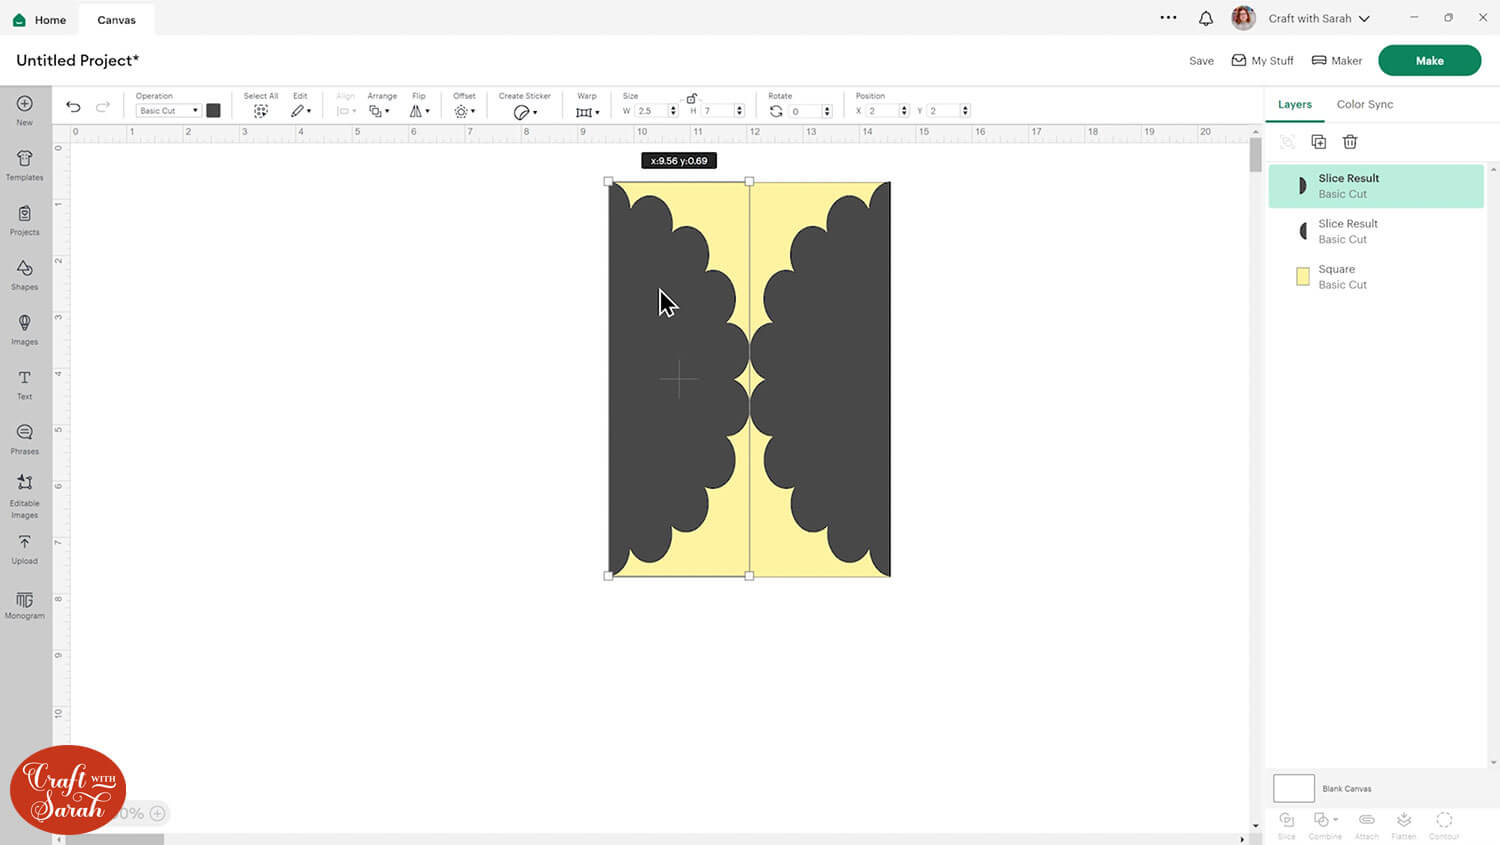Expand the Offset options dropdown
Viewport: 1500px width, 845px height.
465,111
